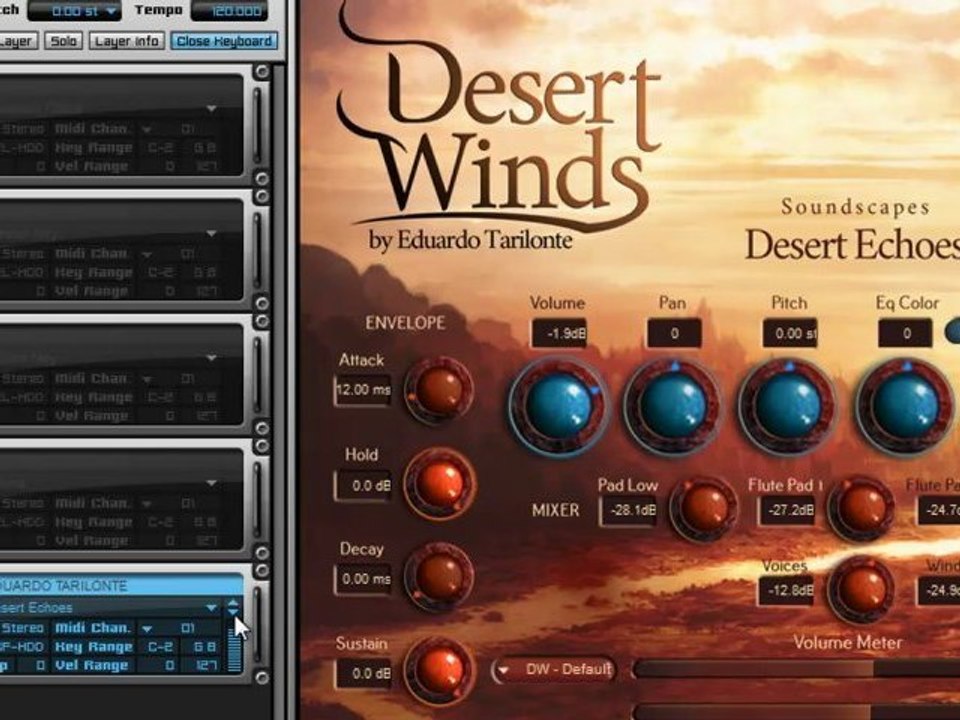Click the vertical volume slider of the Desert Echoes layer

click(257, 624)
